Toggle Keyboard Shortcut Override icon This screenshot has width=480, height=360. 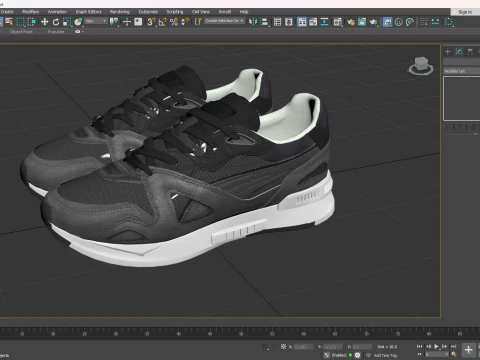[x=138, y=22]
